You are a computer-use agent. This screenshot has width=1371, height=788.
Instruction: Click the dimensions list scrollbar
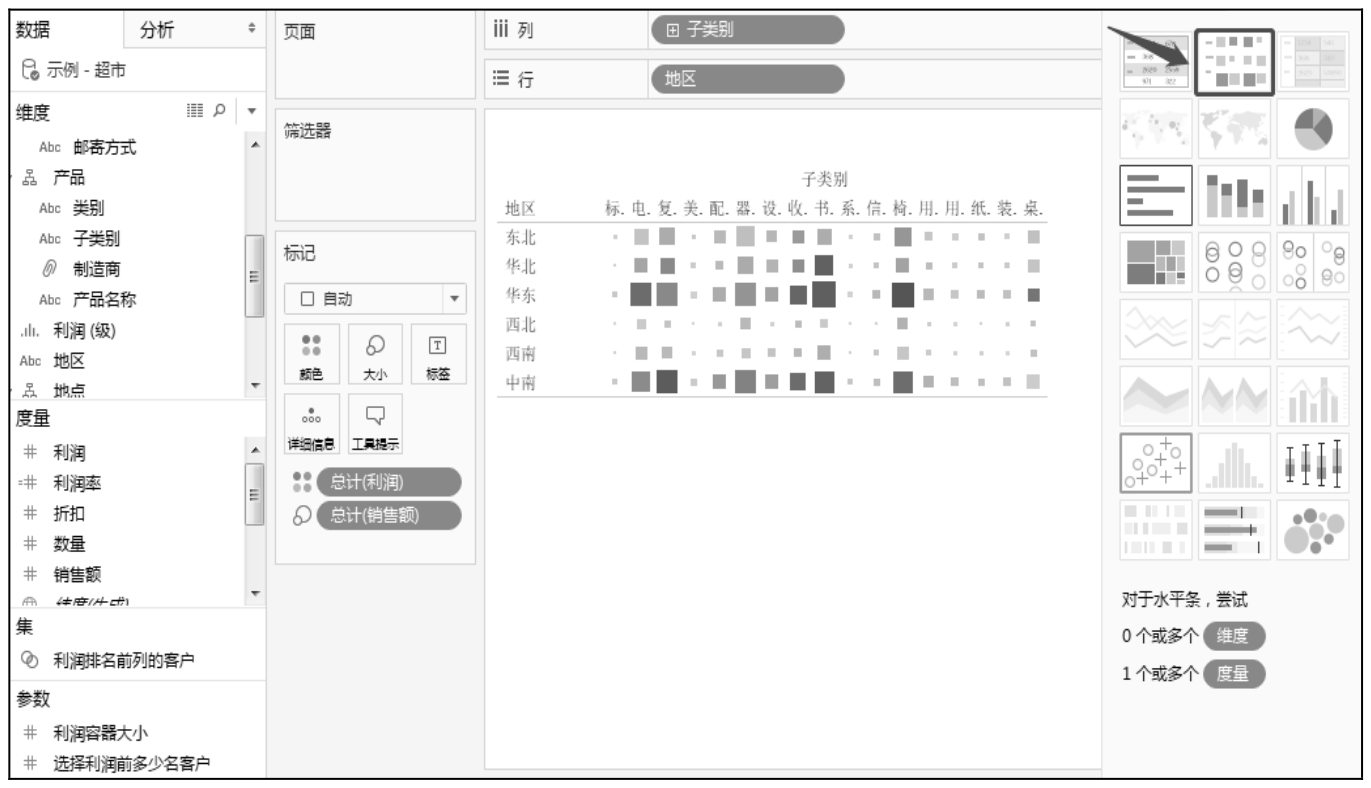click(252, 260)
